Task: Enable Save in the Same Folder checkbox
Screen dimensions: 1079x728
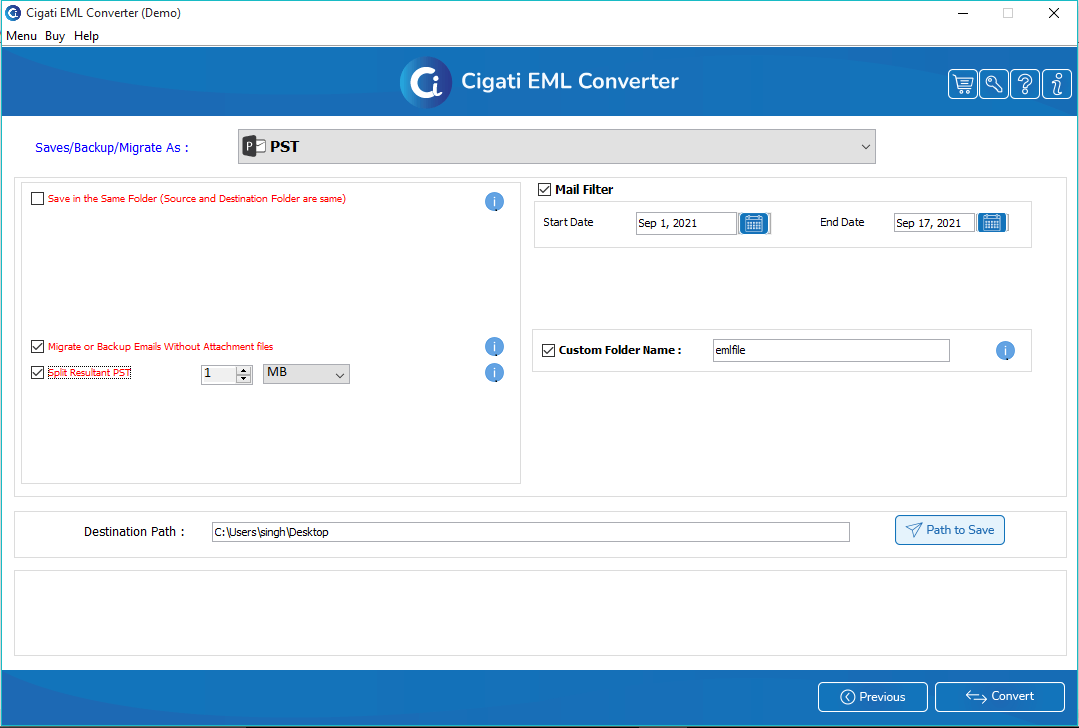Action: (x=38, y=199)
